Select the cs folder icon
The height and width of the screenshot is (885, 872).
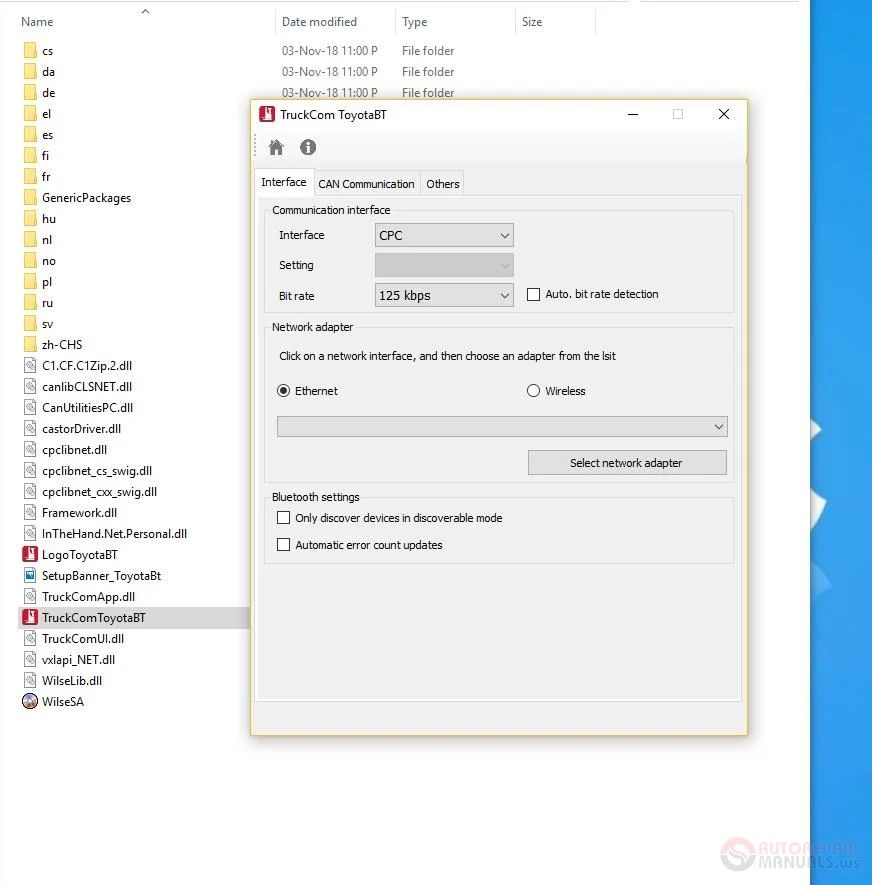tap(30, 51)
